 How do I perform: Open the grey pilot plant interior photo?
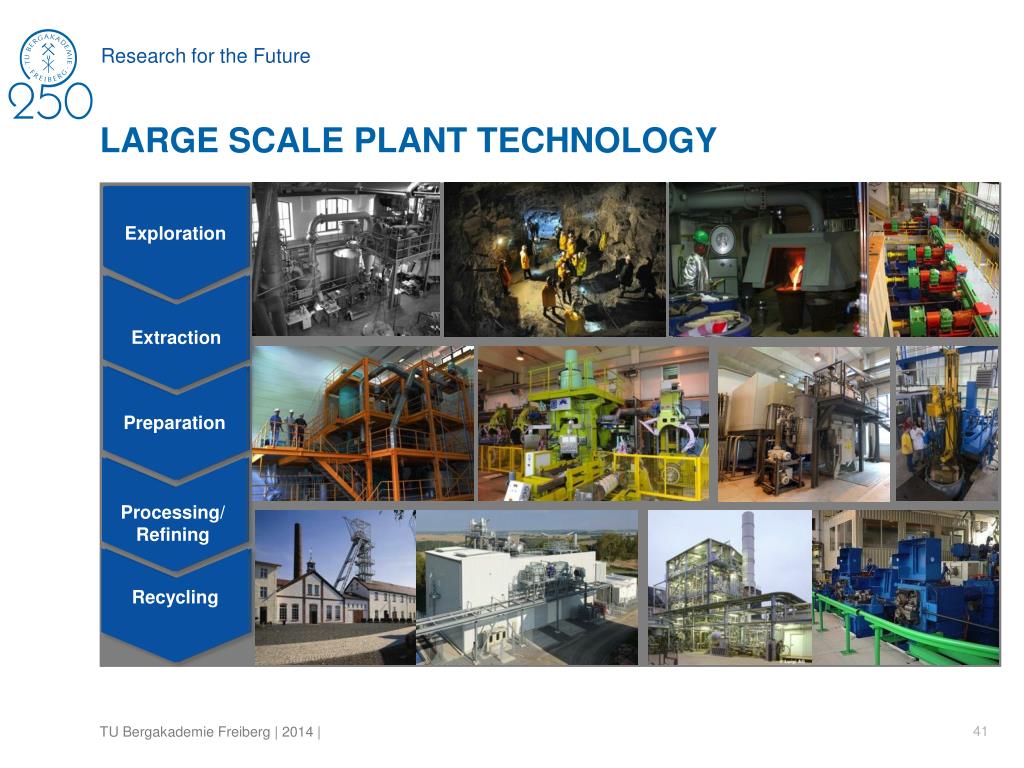pos(804,424)
